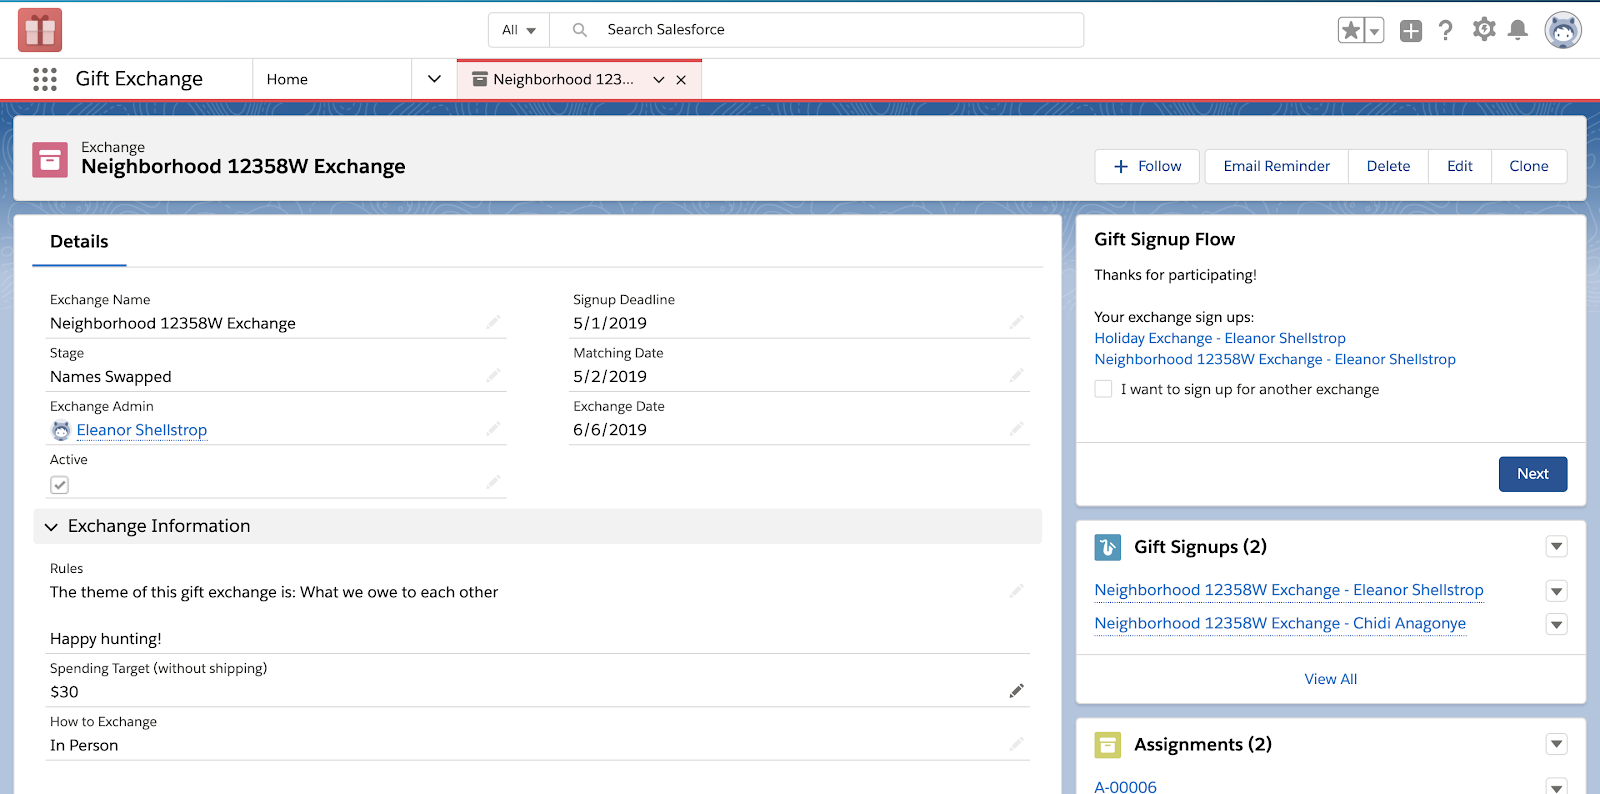Viewport: 1600px width, 794px height.
Task: Switch to the Home tab
Action: [287, 79]
